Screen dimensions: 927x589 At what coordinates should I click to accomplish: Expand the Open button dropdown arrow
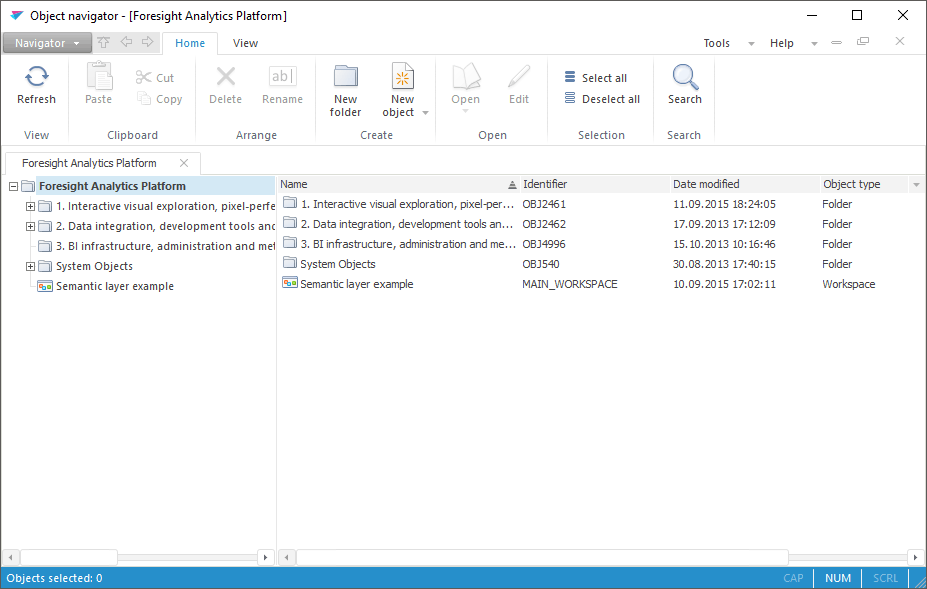tap(465, 111)
